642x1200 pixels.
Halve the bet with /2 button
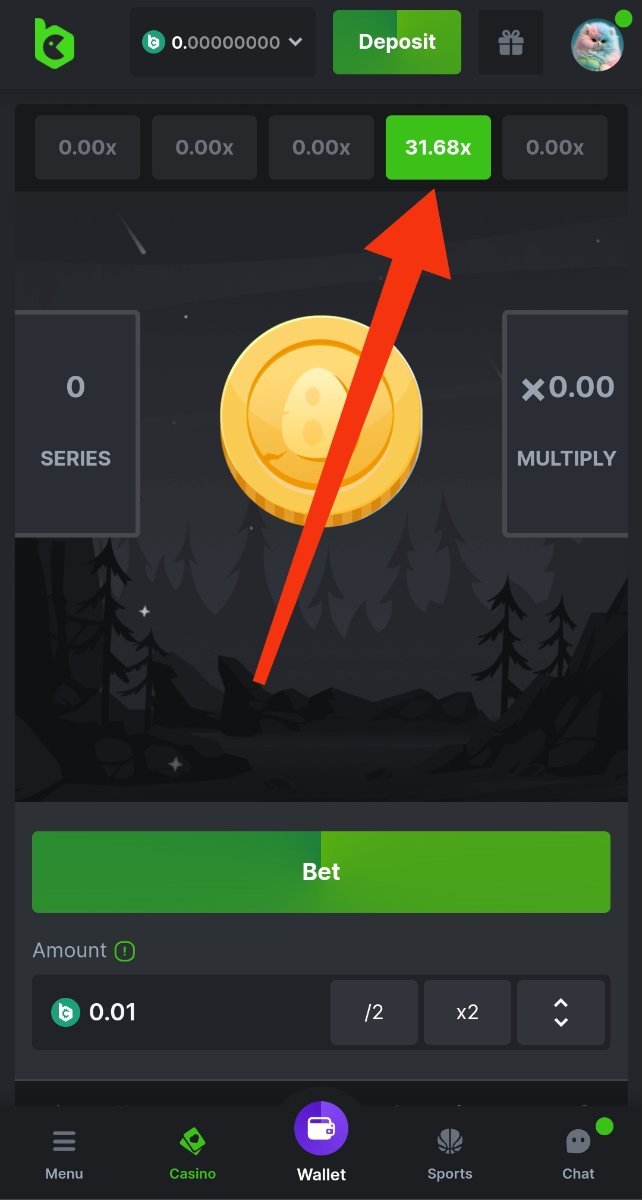tap(374, 1013)
